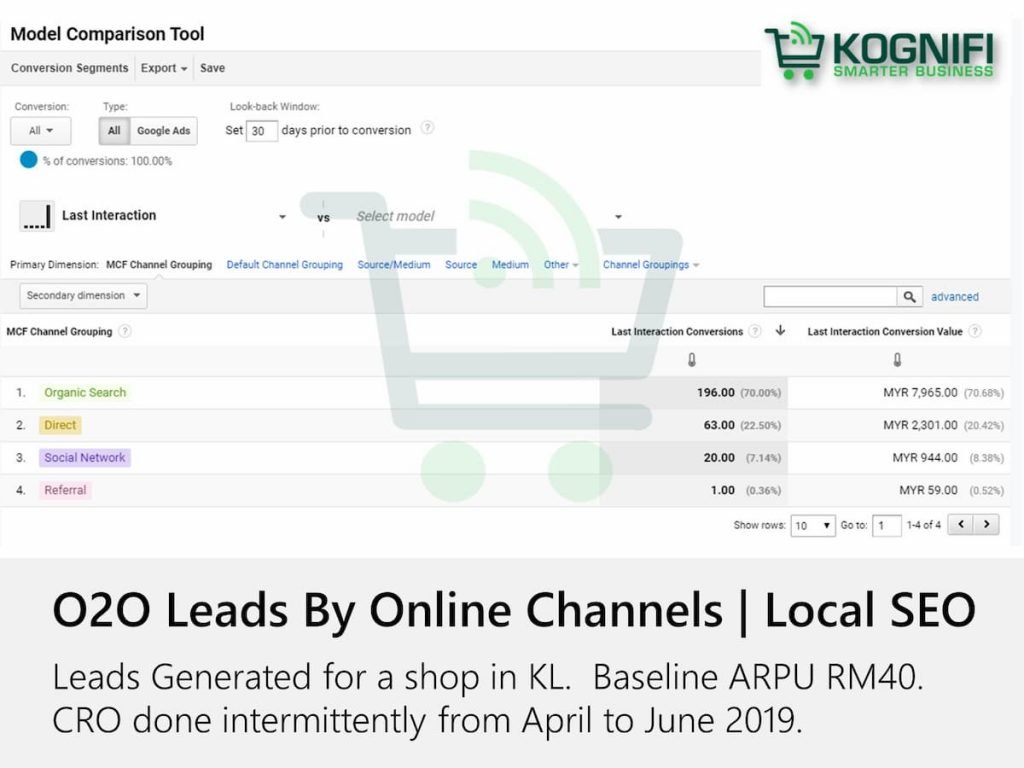
Task: Select the Google Ads type toggle
Action: 163,131
